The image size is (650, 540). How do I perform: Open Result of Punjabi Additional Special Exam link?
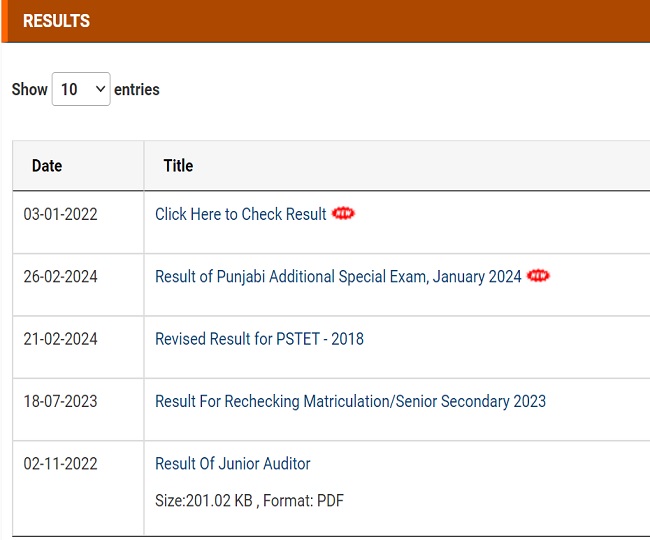[338, 276]
